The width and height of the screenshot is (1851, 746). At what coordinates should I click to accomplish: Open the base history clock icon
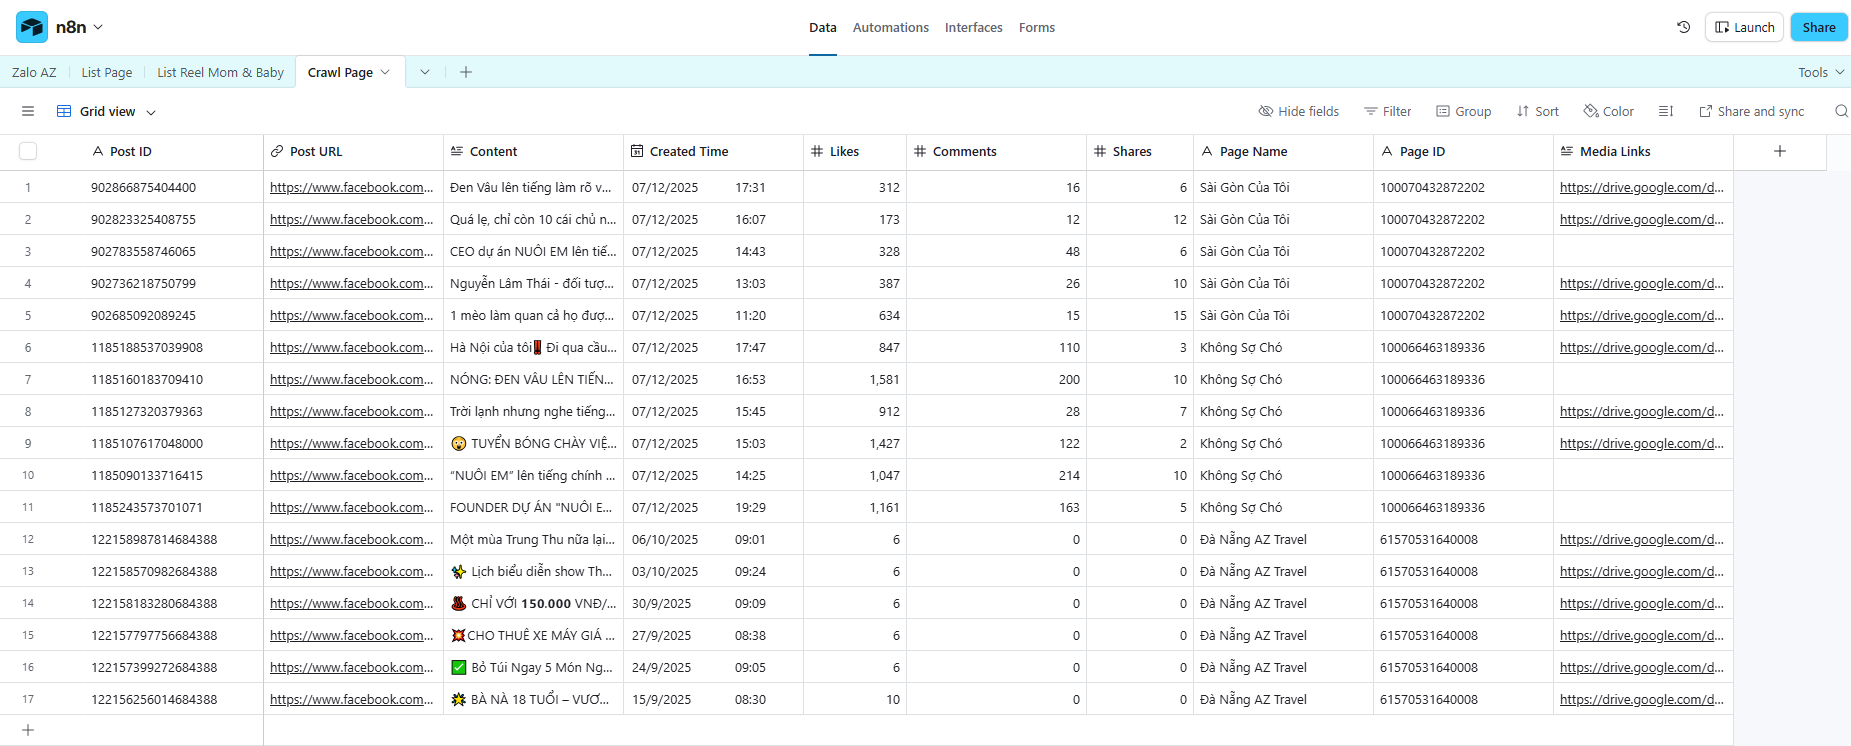coord(1684,27)
